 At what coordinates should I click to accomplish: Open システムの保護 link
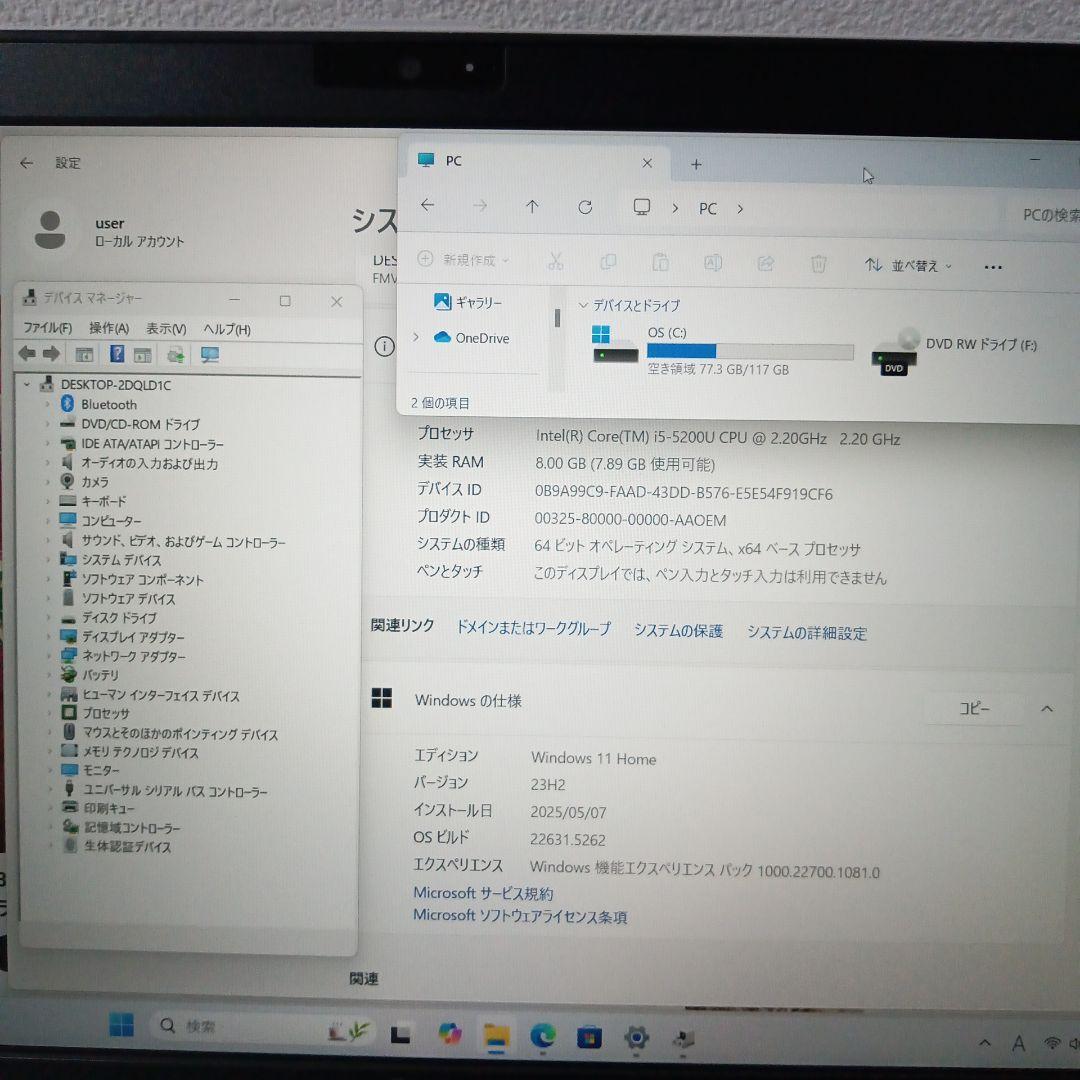coord(678,630)
